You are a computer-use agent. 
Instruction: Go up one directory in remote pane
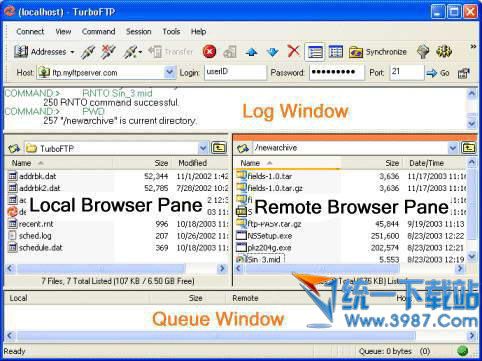tap(468, 148)
